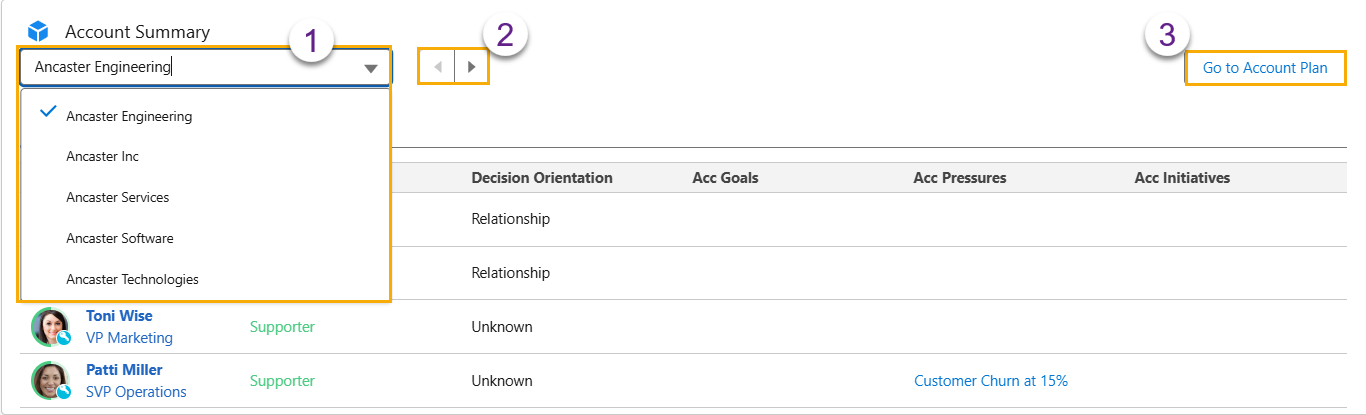Image resolution: width=1366 pixels, height=415 pixels.
Task: Choose Ancaster Inc from the dropdown
Action: click(x=102, y=157)
